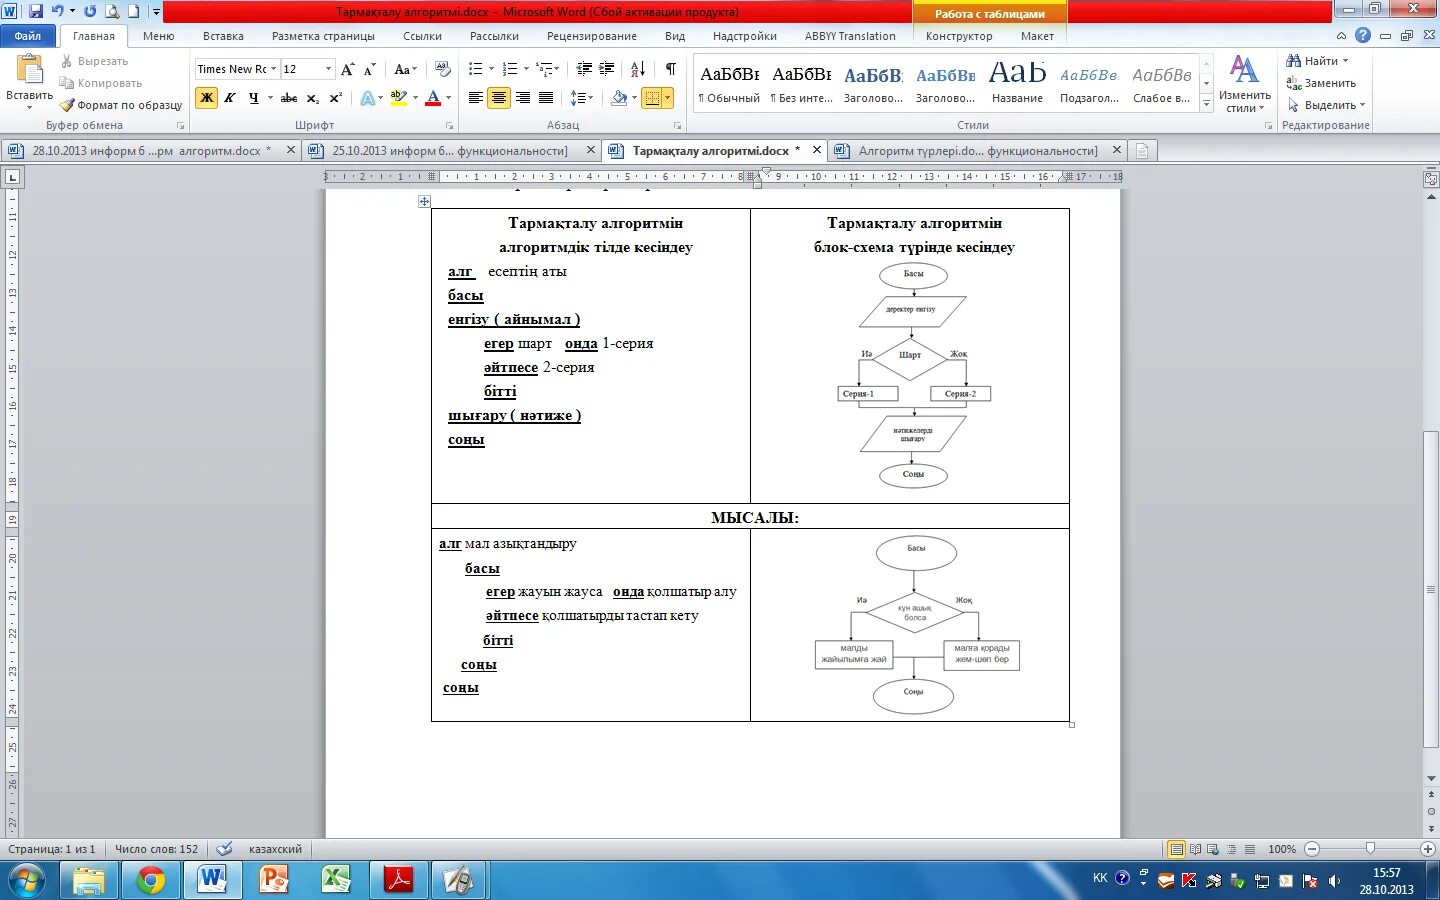The width and height of the screenshot is (1440, 900).
Task: Increase the font size
Action: [347, 69]
